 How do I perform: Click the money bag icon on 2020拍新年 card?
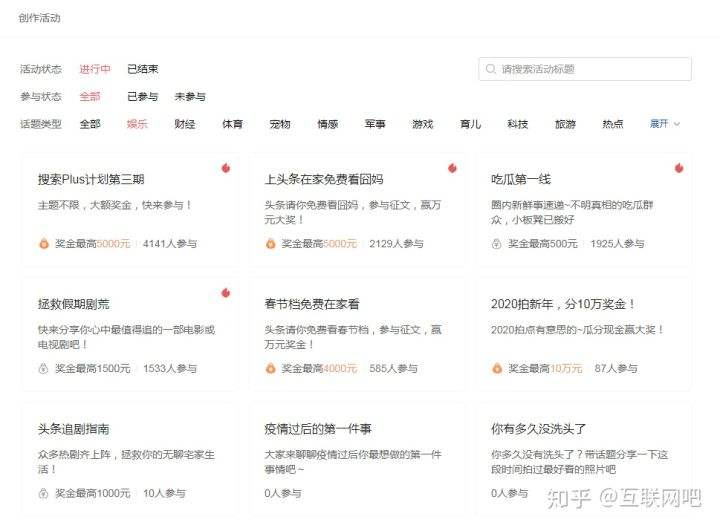pos(497,368)
